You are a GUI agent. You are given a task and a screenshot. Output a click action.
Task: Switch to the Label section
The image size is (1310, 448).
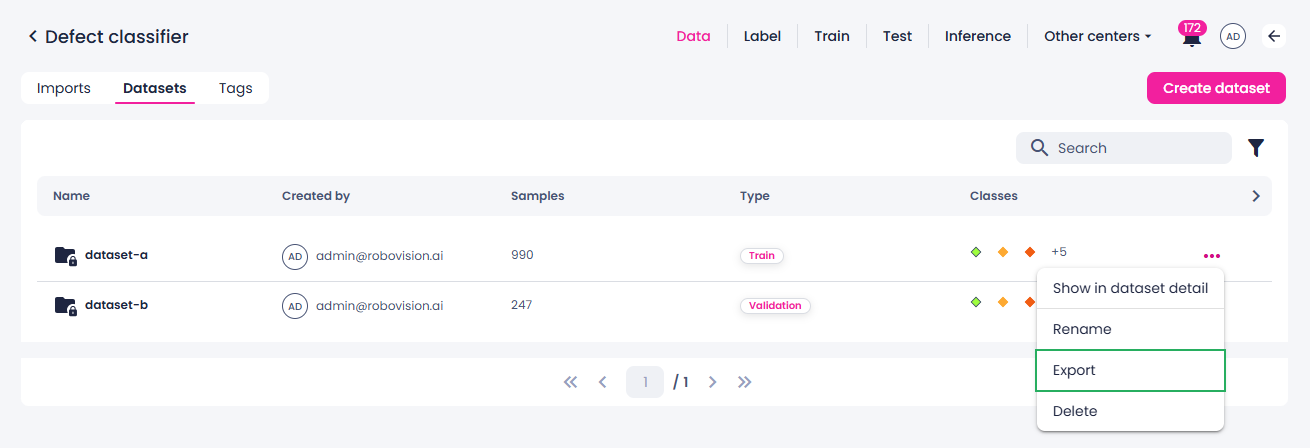[x=762, y=36]
